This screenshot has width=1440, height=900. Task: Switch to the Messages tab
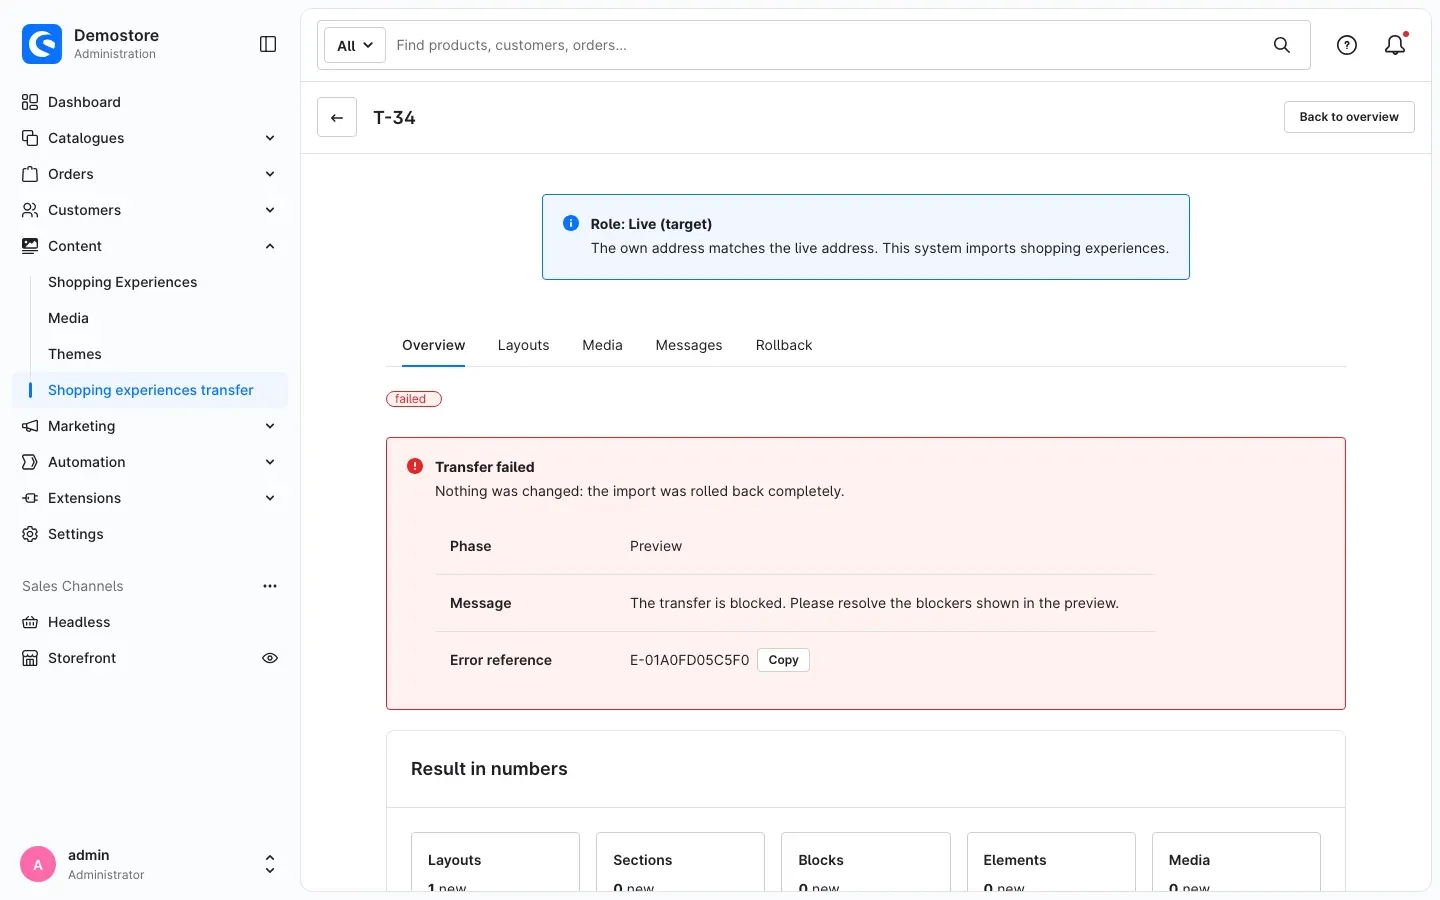coord(689,345)
